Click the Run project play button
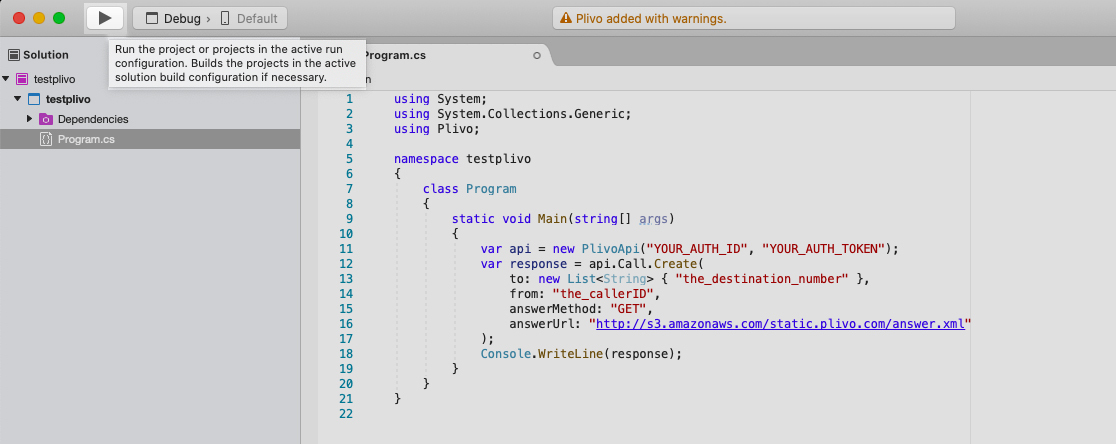 click(104, 18)
